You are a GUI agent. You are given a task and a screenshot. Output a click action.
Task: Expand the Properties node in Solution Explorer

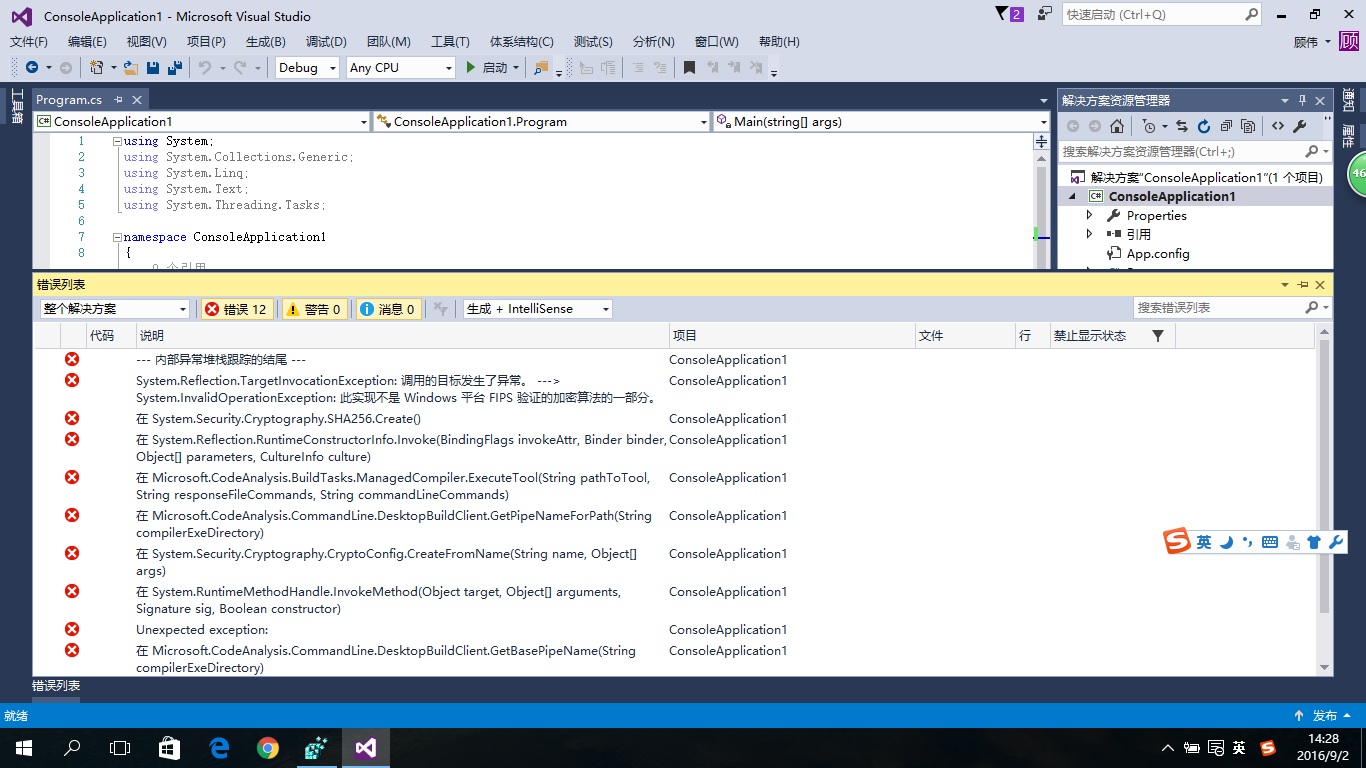pyautogui.click(x=1090, y=215)
